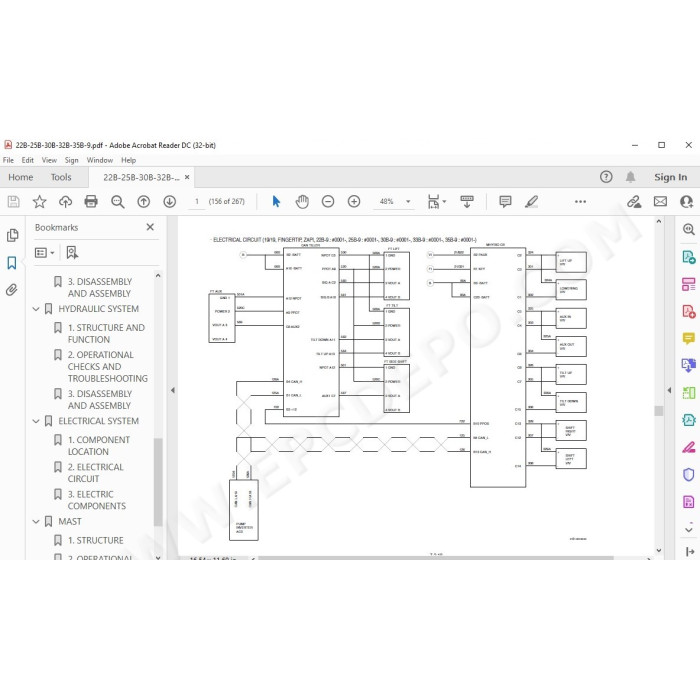Click the Save file icon
This screenshot has width=700, height=700.
point(13,202)
